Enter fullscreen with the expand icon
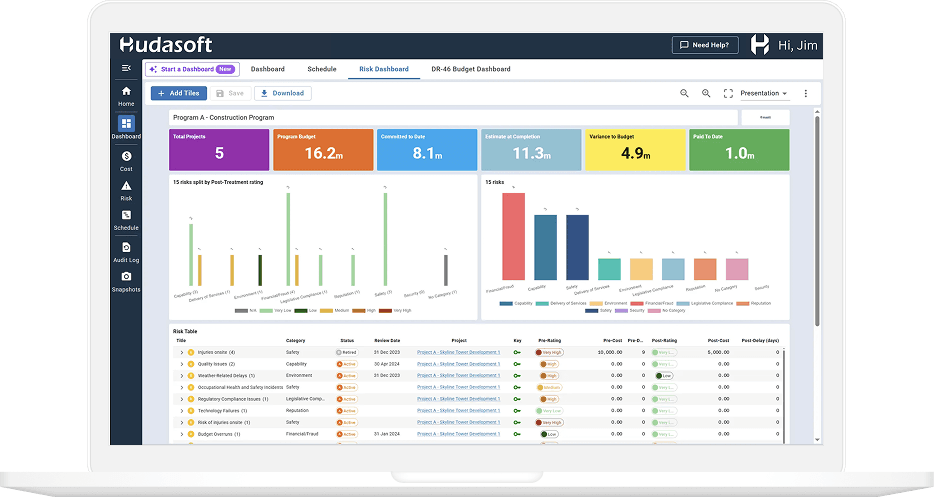 click(x=728, y=93)
